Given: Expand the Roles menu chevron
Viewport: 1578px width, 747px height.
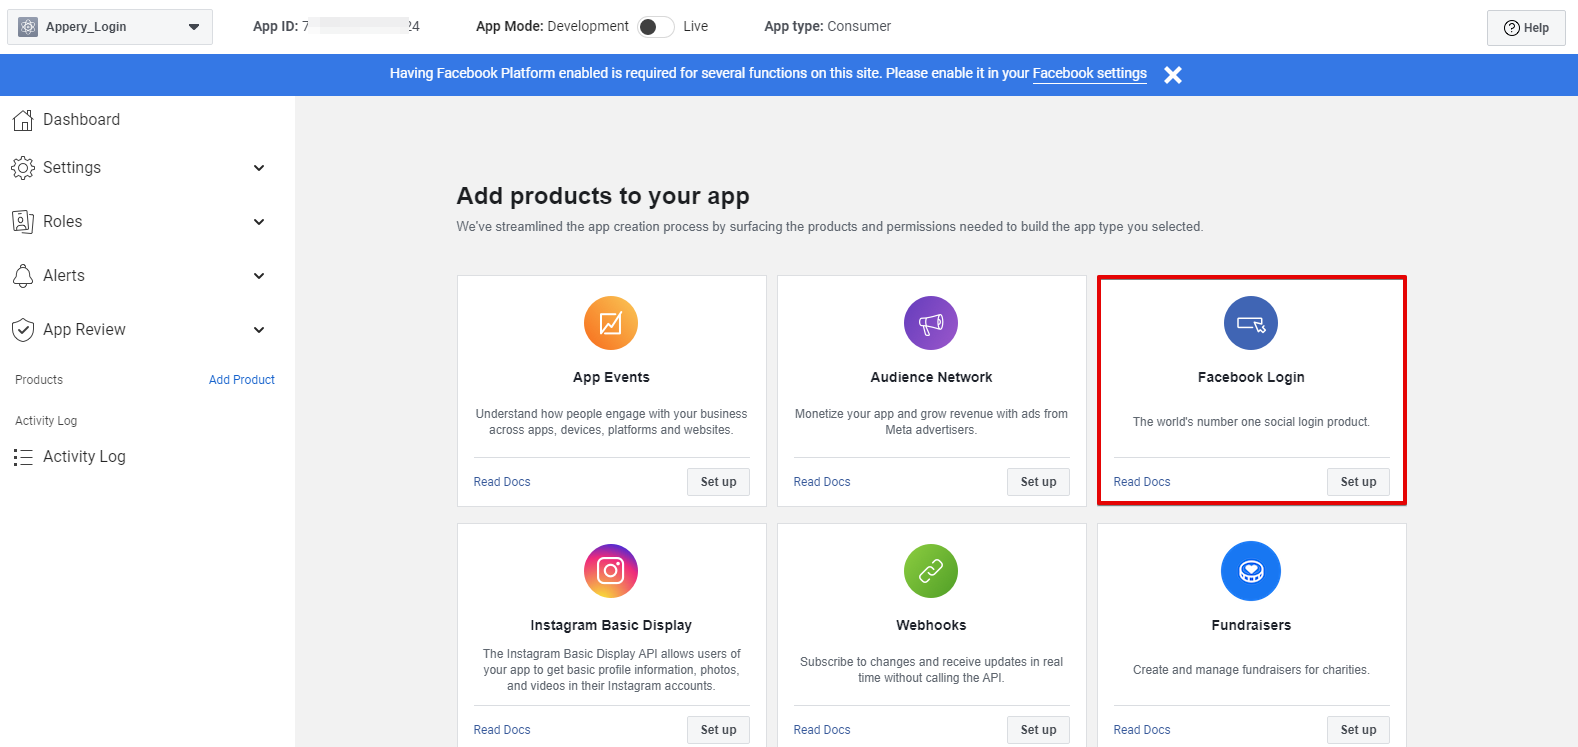Looking at the screenshot, I should 259,222.
